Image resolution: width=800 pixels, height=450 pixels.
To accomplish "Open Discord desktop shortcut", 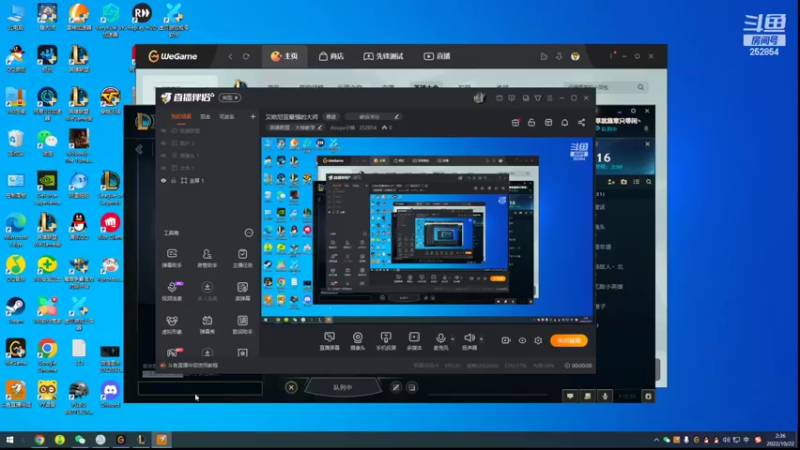I will (110, 394).
